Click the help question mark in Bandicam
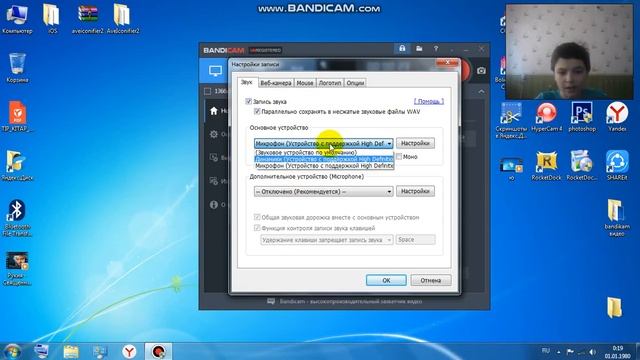Viewport: 640px width, 360px height. [x=436, y=49]
